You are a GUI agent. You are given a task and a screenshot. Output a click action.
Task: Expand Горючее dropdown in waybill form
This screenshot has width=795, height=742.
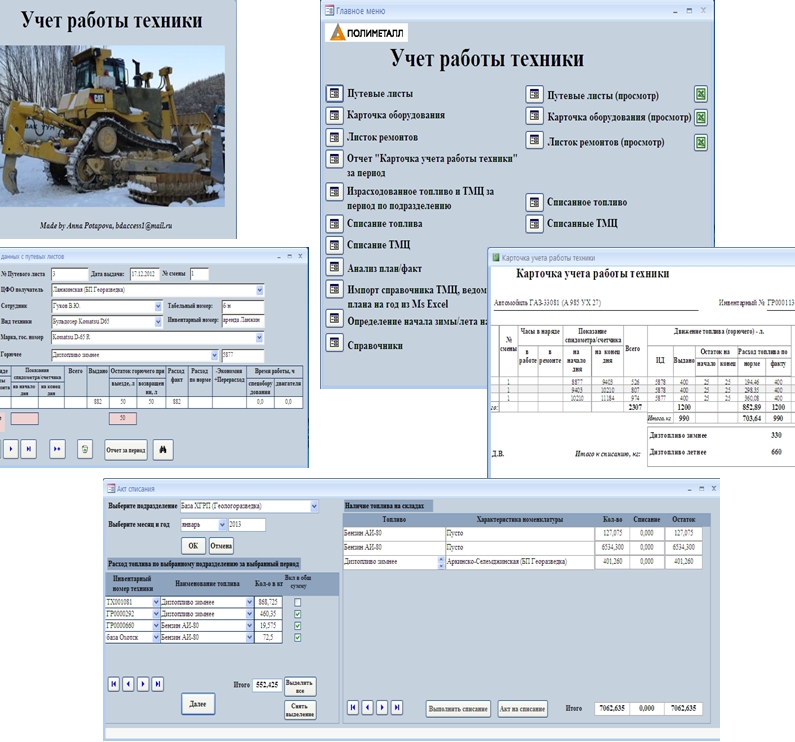point(214,355)
